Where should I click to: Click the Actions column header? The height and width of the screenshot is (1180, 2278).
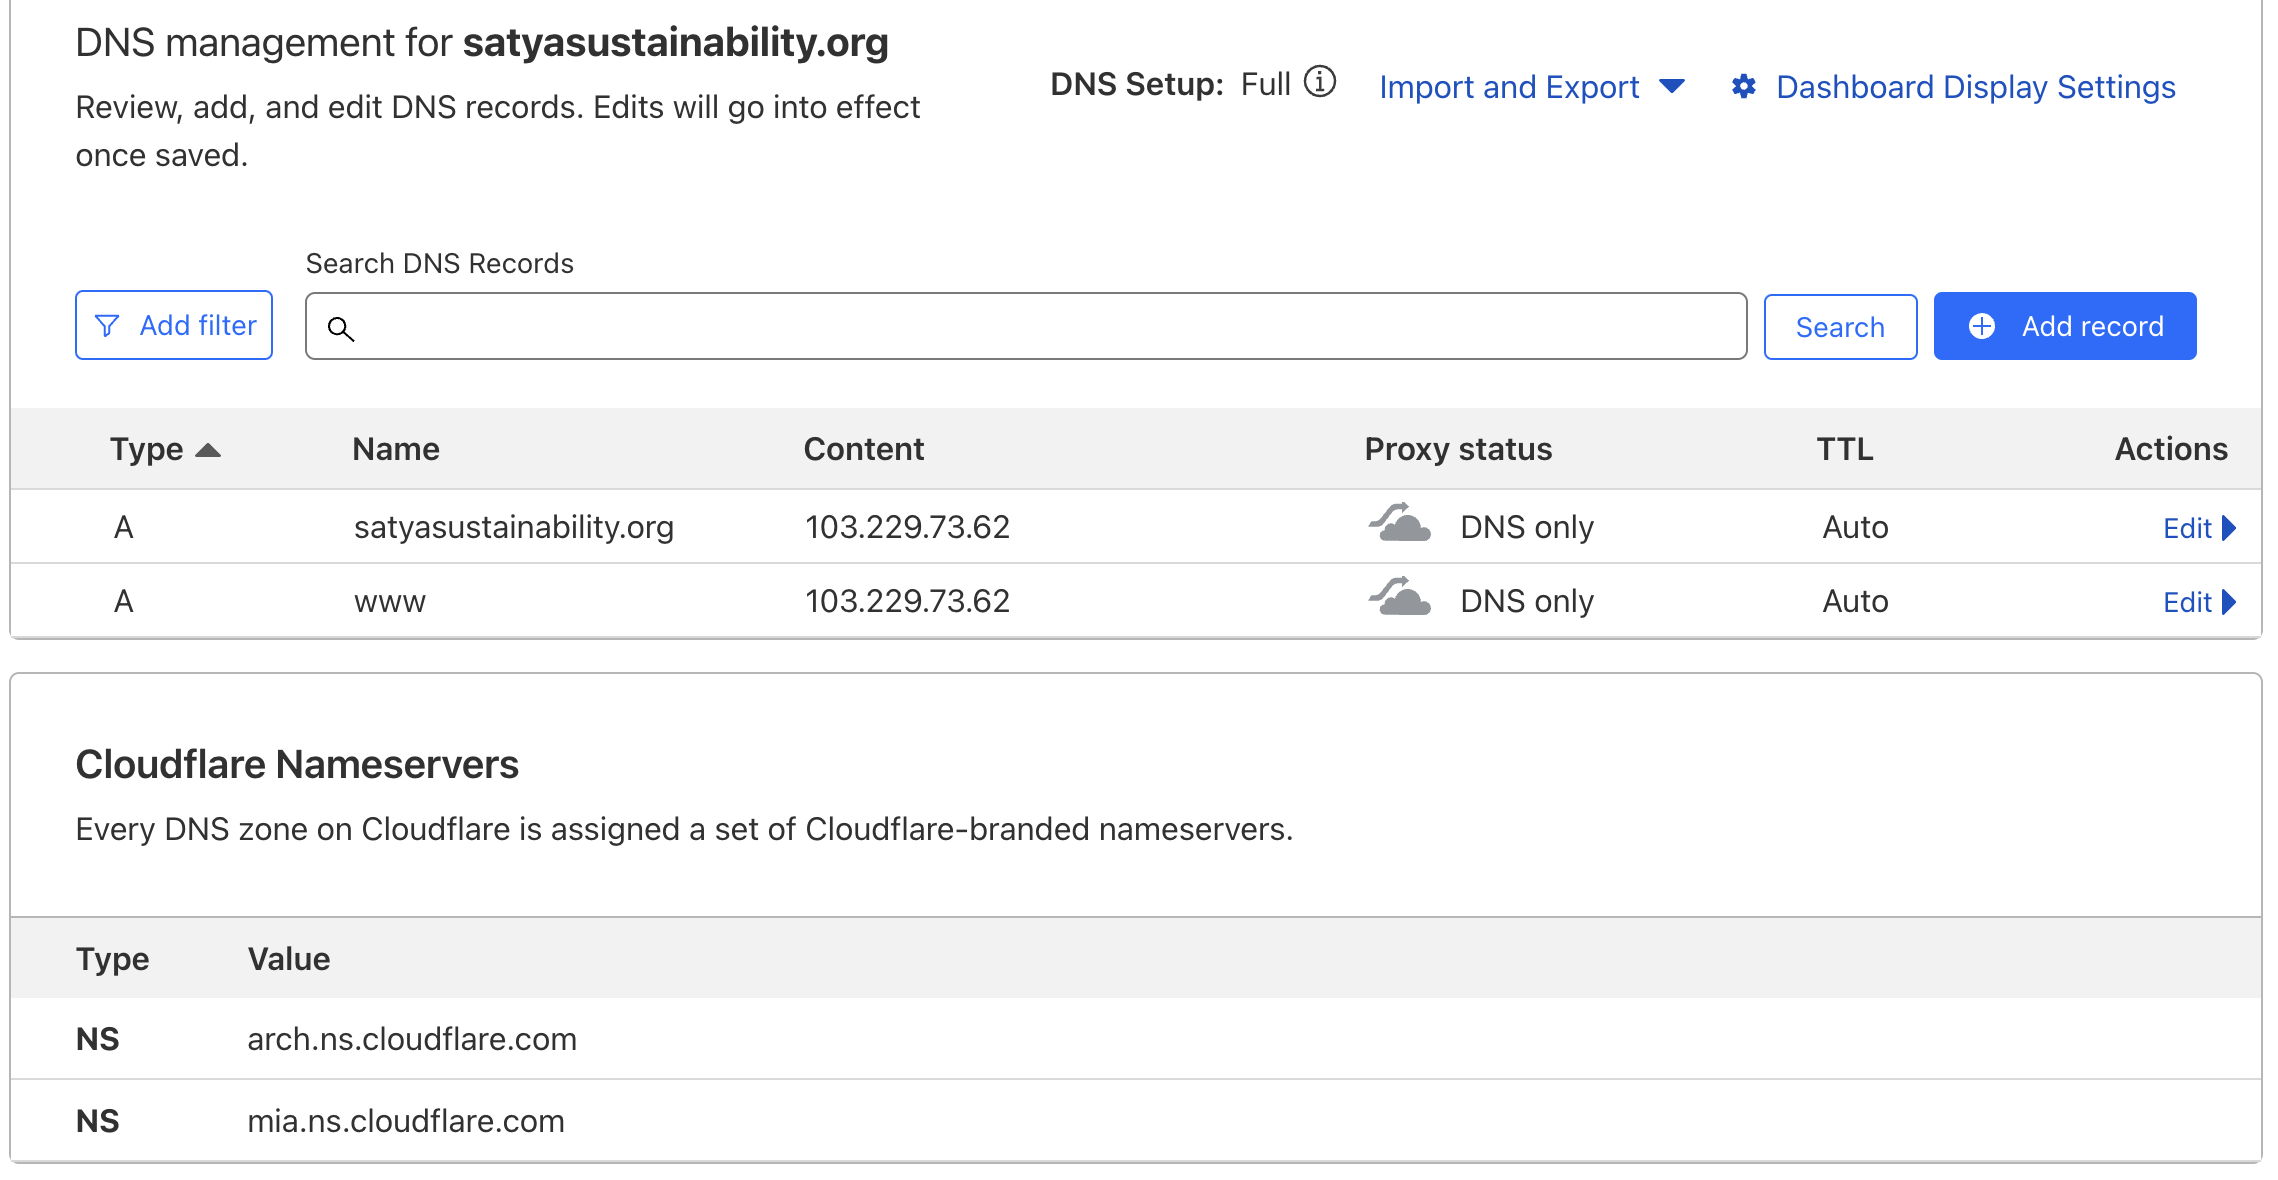(x=2171, y=449)
